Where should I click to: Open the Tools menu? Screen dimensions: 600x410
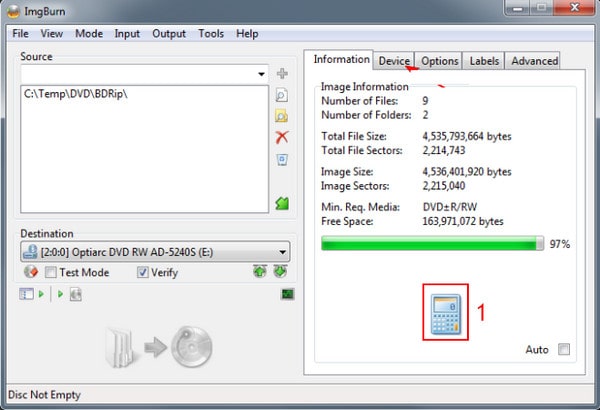click(211, 34)
